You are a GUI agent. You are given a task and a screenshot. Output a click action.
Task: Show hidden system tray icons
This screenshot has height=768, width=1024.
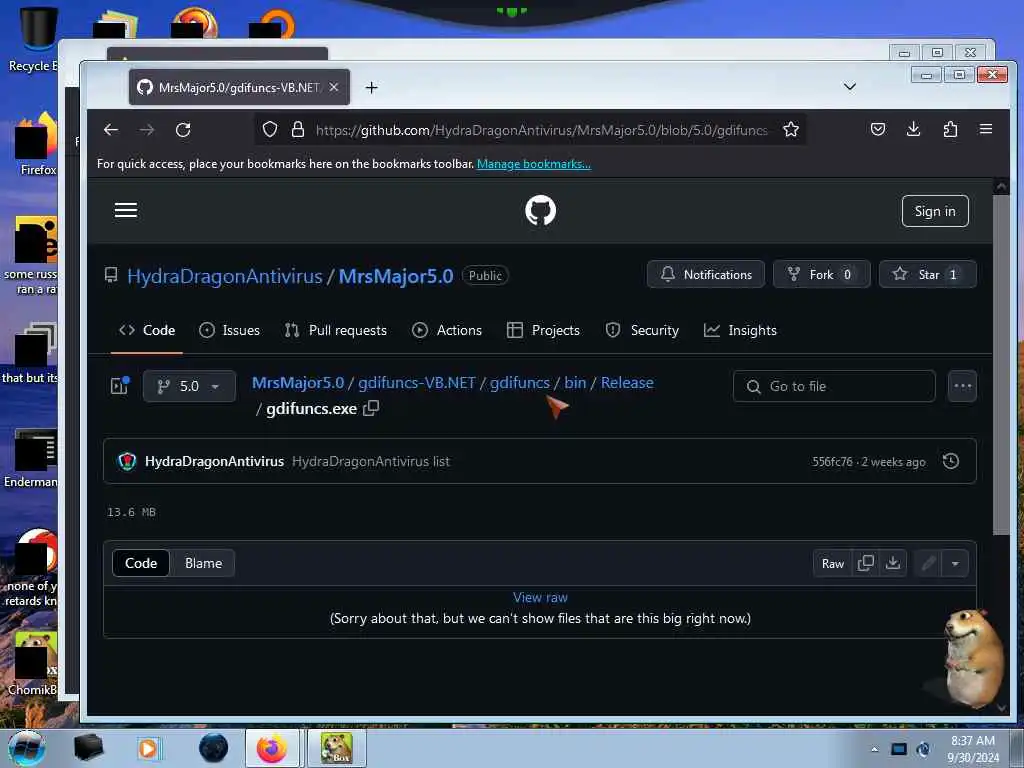pyautogui.click(x=874, y=749)
